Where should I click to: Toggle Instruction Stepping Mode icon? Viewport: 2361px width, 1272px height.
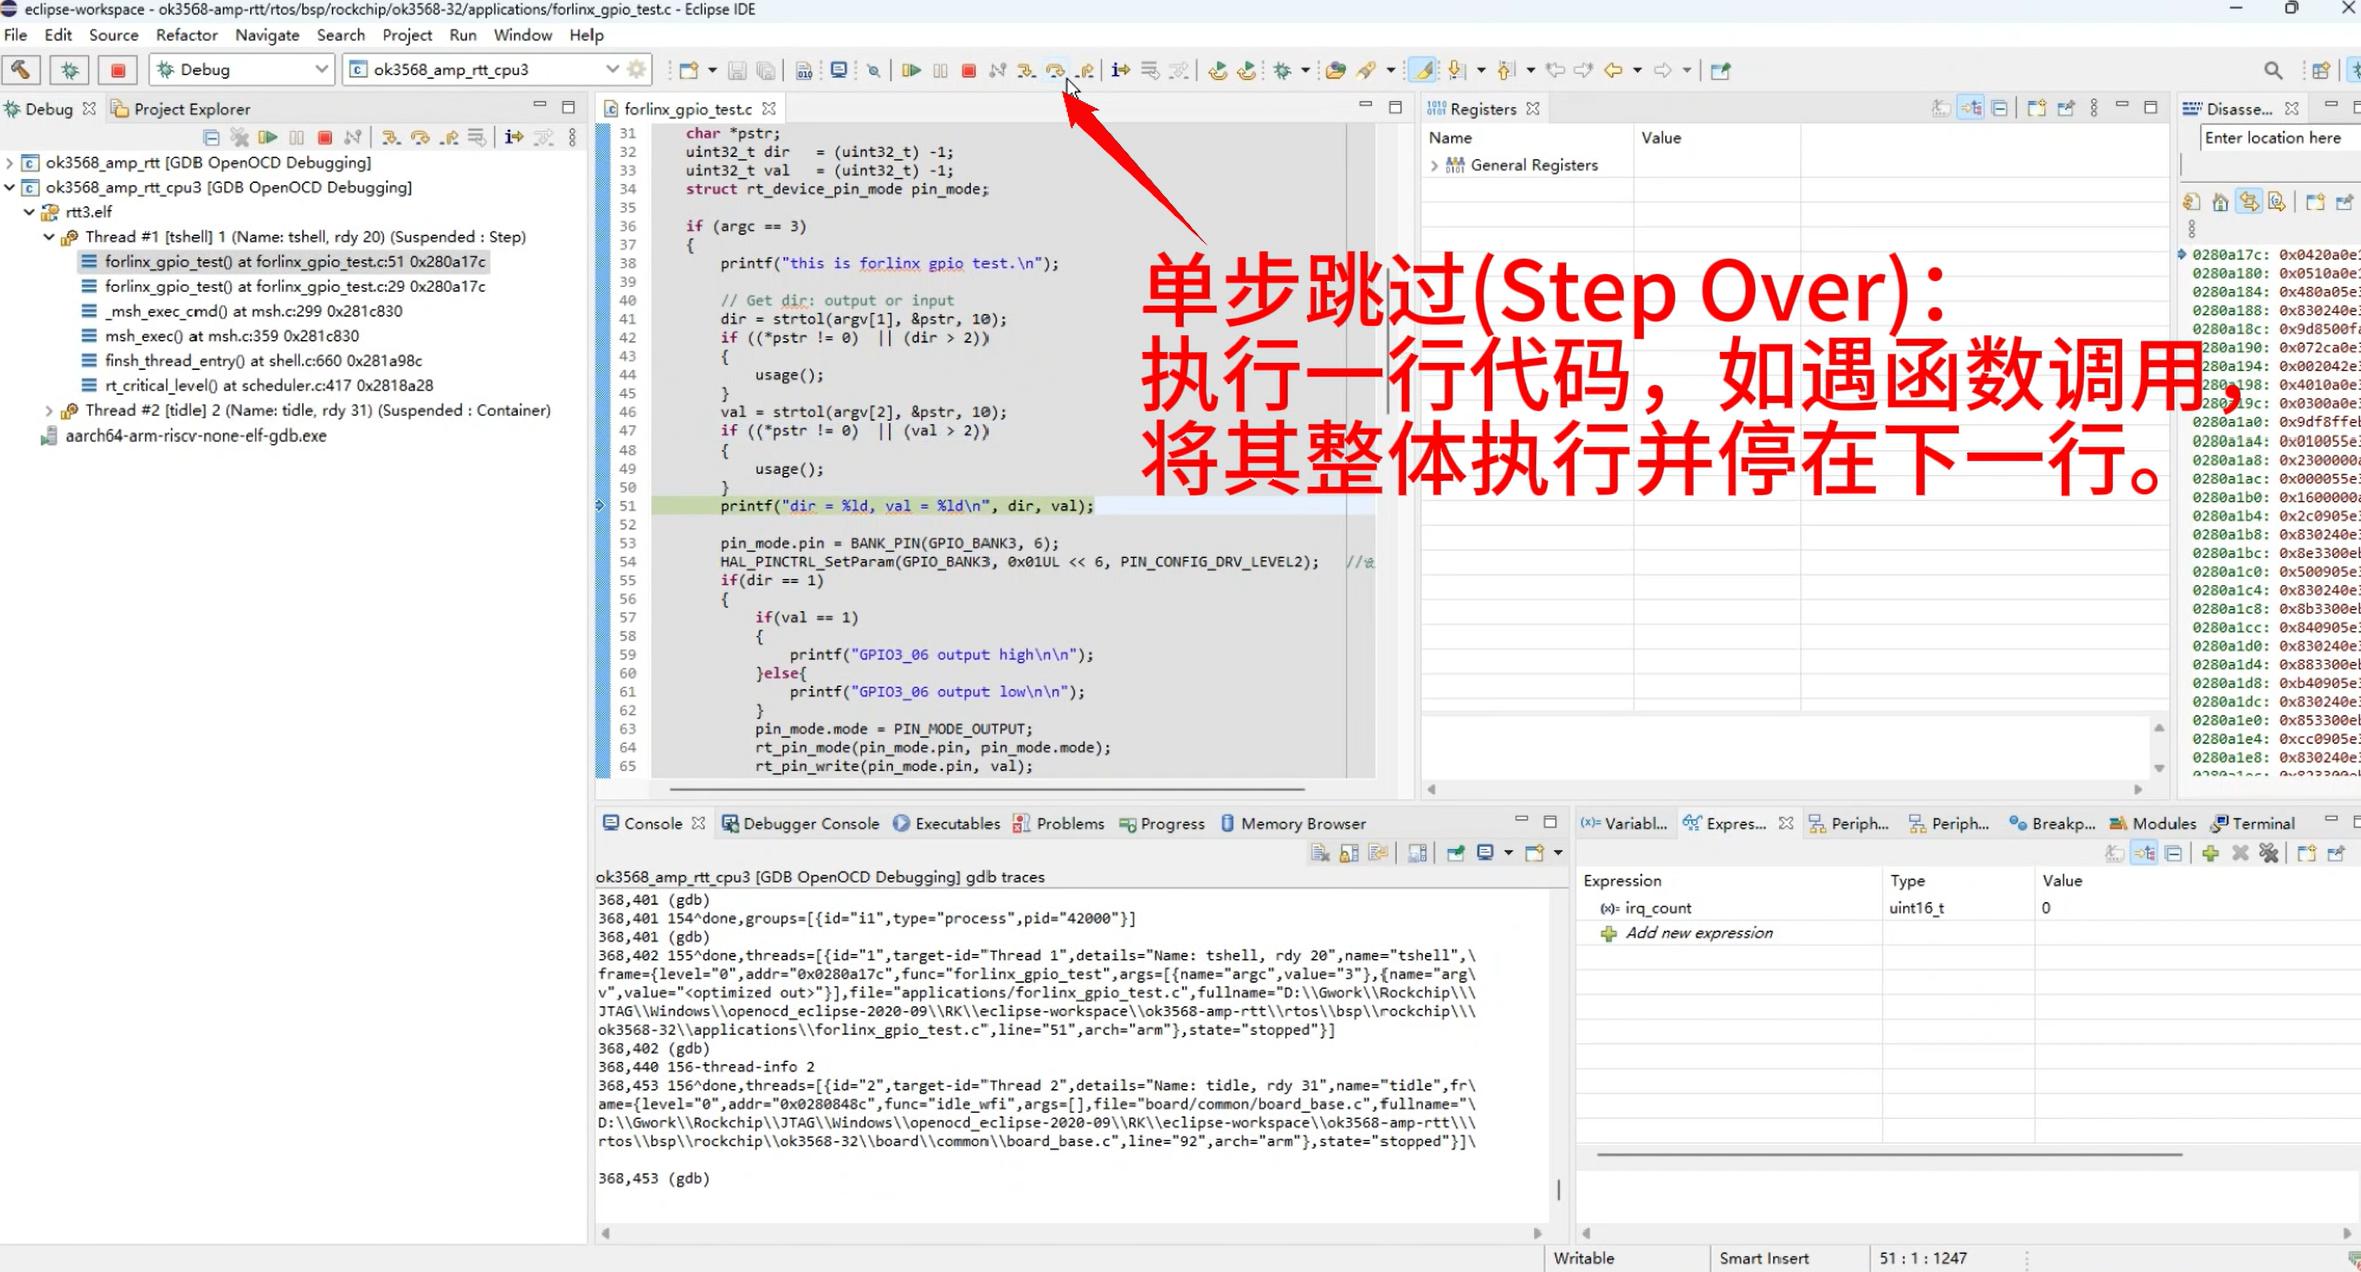1120,70
